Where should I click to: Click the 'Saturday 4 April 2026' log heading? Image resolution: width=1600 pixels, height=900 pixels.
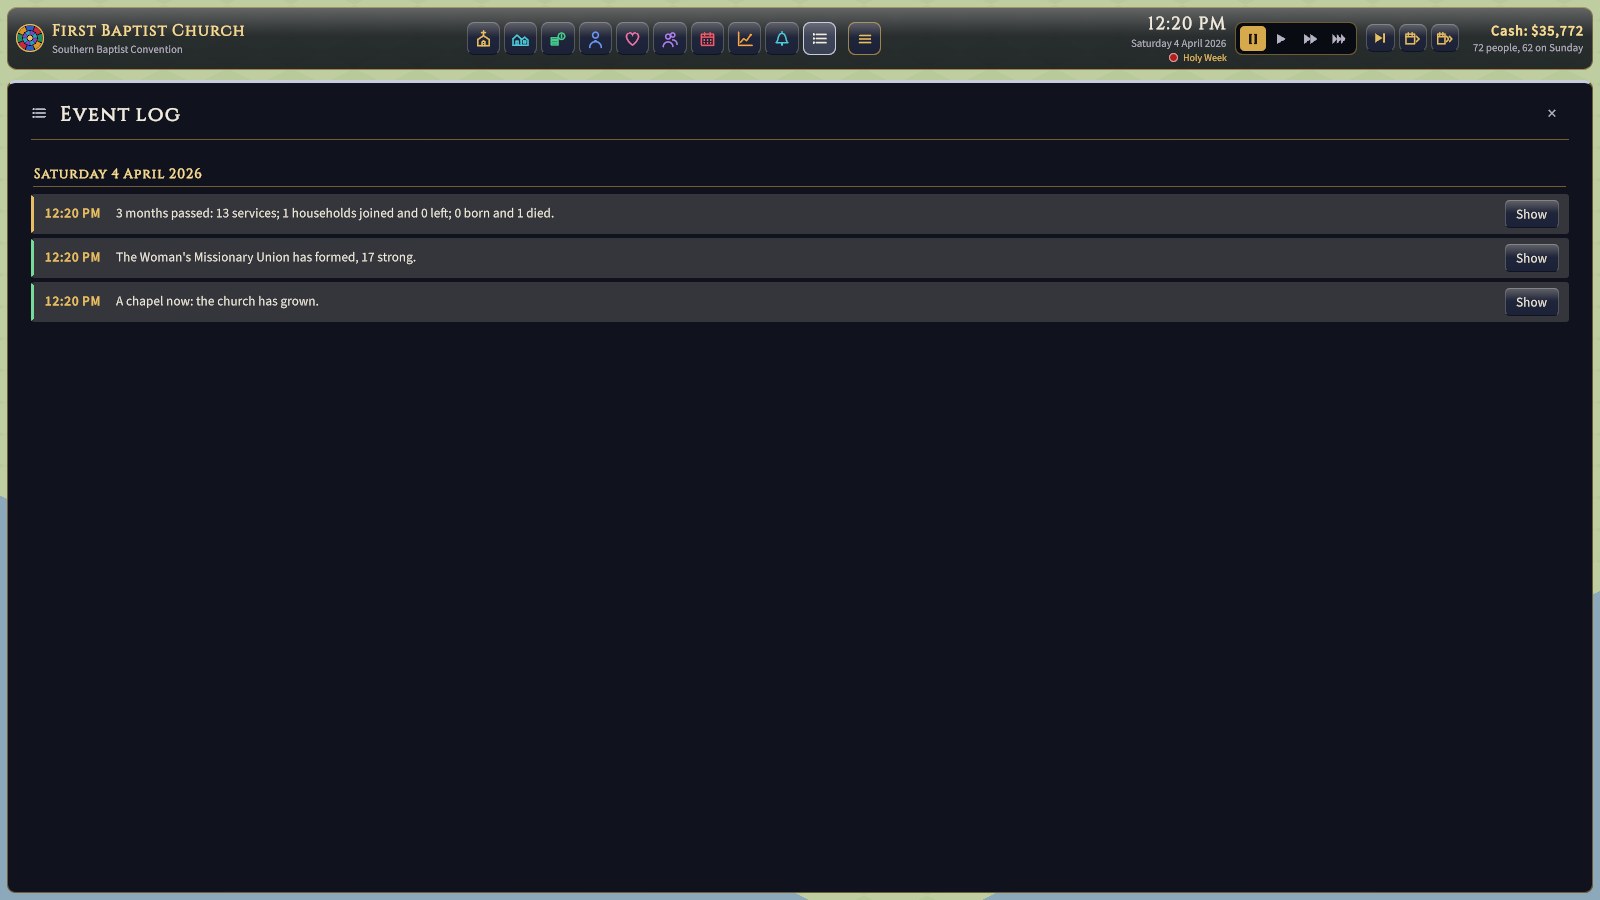(x=118, y=174)
